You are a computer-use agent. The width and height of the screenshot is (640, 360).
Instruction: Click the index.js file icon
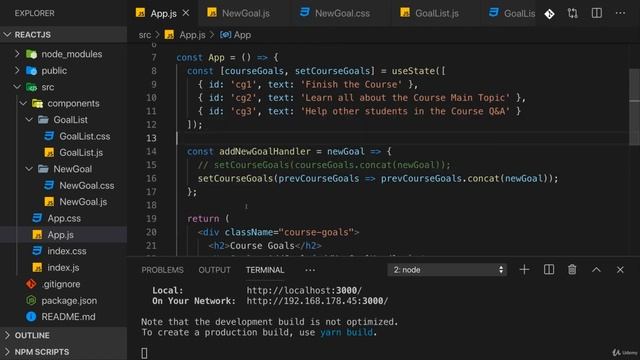(37, 267)
